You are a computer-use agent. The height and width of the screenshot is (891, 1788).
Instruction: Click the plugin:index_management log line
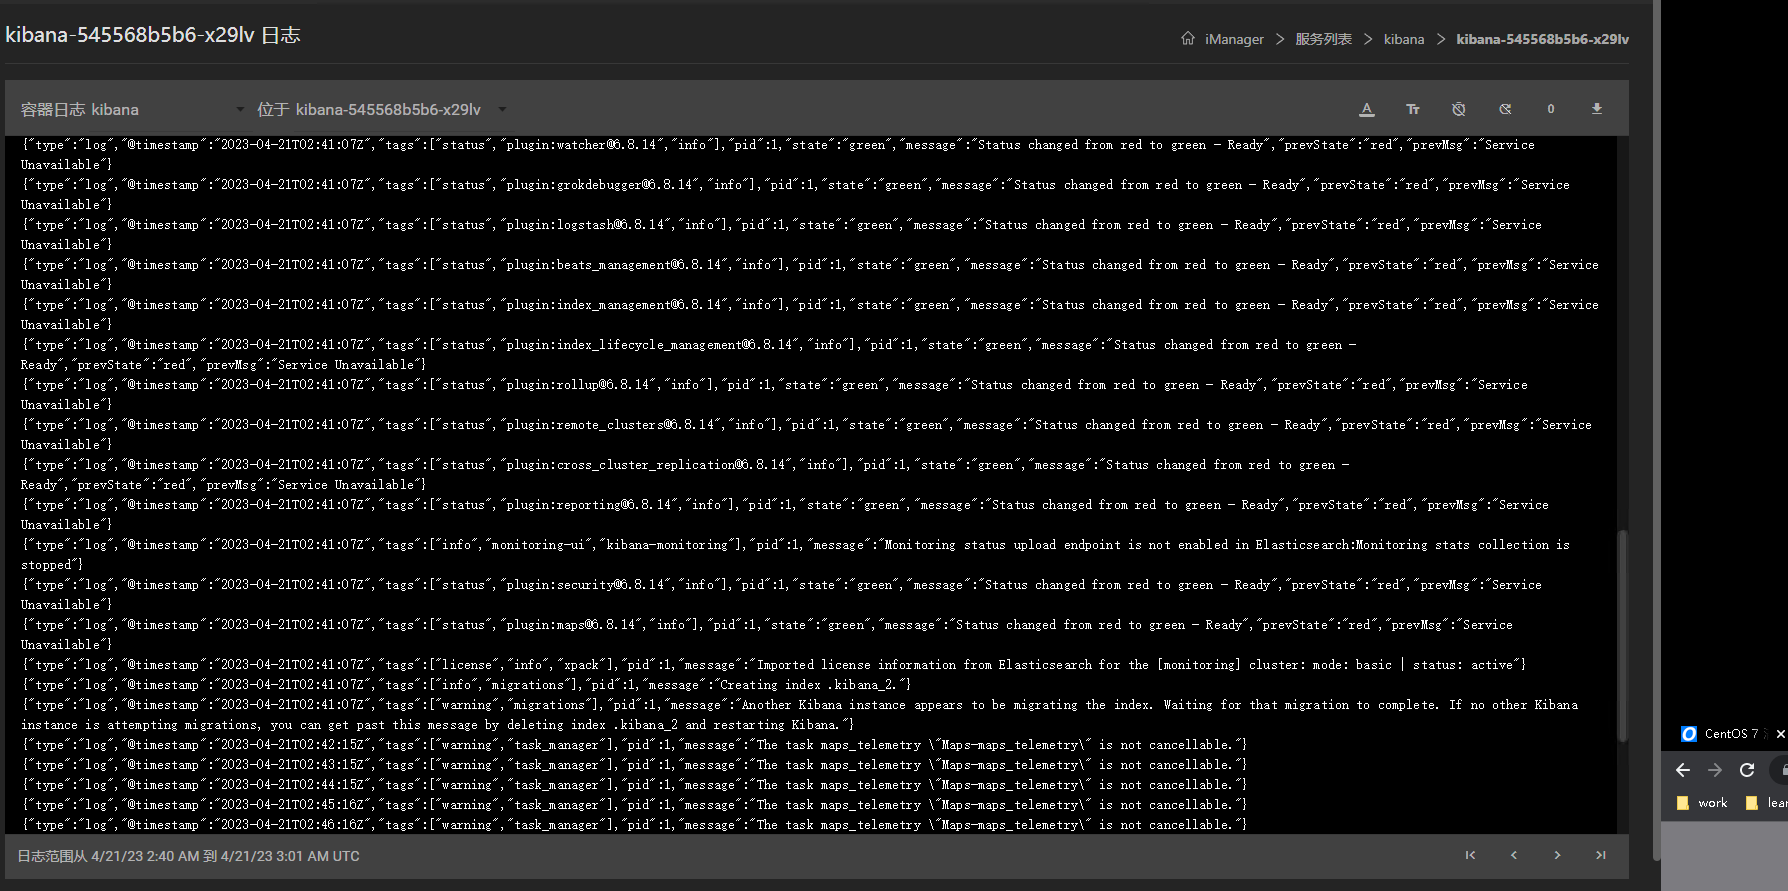point(809,314)
